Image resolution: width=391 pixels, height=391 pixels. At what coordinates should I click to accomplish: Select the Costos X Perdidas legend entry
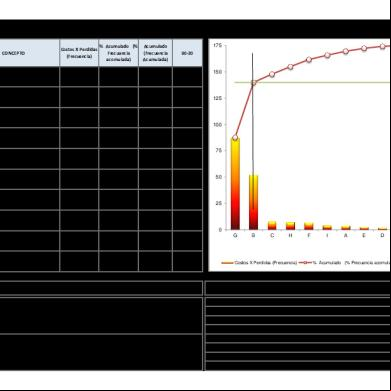[x=259, y=263]
